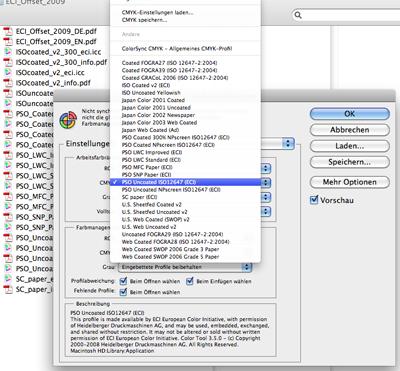Select PSO SNP Paper (ECI)
Image resolution: width=400 pixels, height=371 pixels.
[185, 175]
